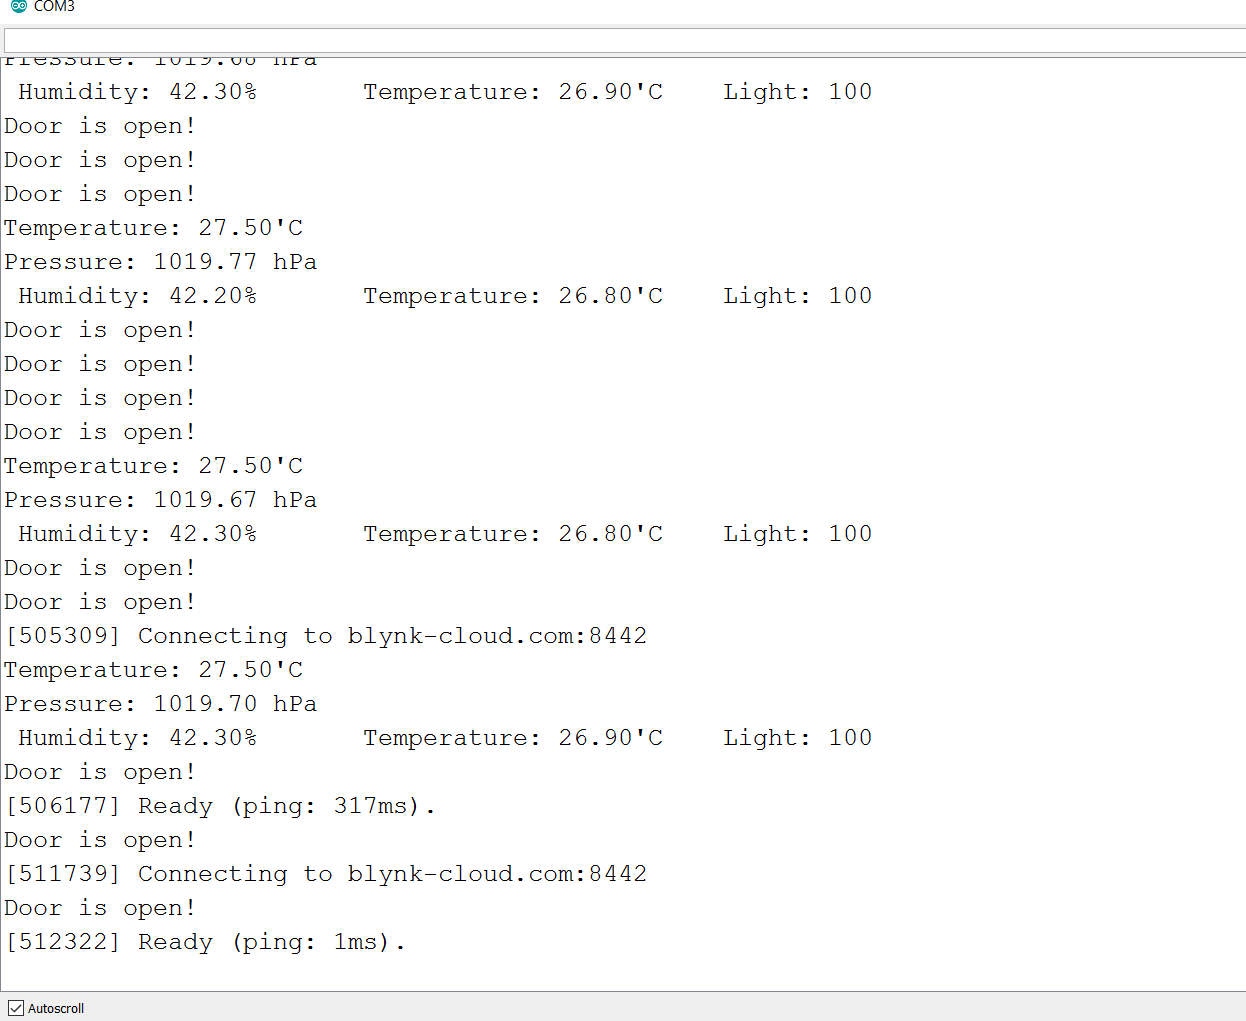Click the 1ms ping value
Screen dimensions: 1246x1021
tap(355, 942)
